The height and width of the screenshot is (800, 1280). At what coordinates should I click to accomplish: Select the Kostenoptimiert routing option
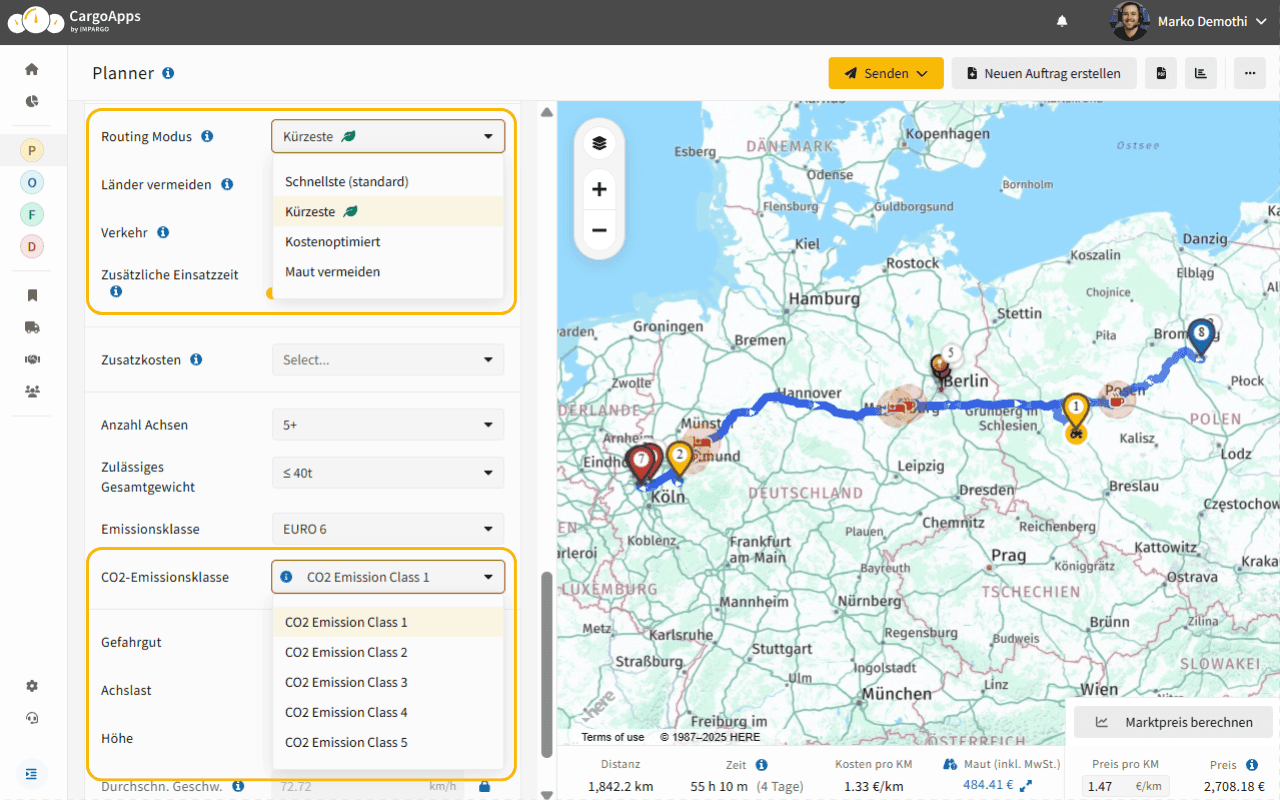pos(332,241)
